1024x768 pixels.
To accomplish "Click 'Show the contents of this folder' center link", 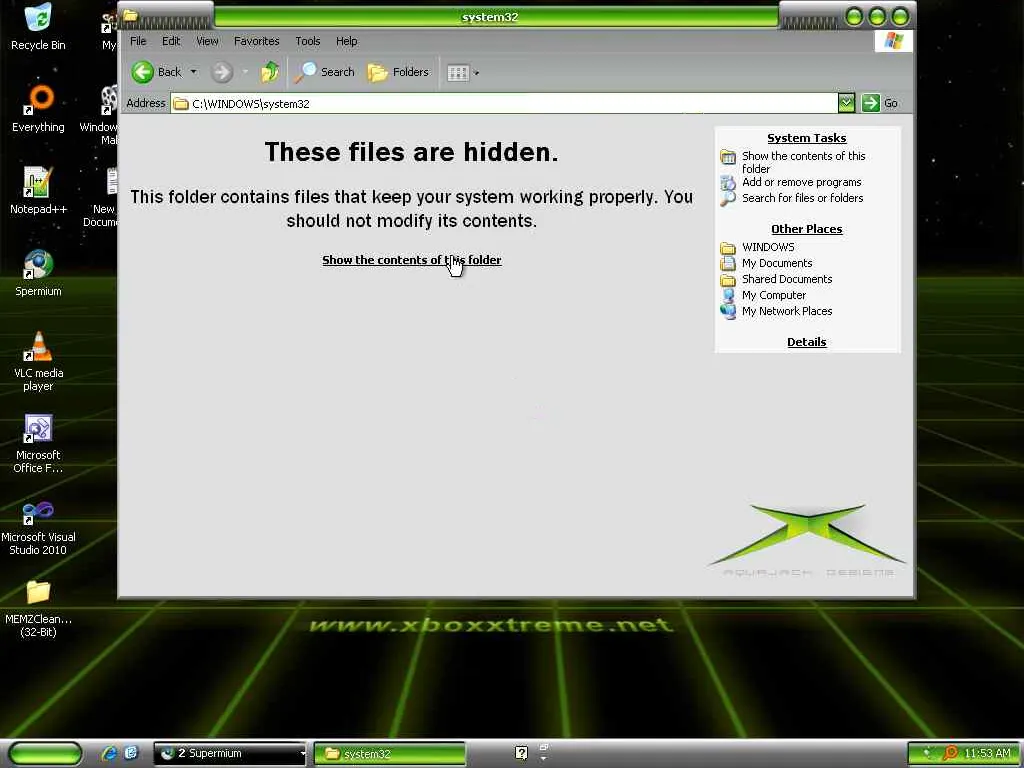I will pyautogui.click(x=411, y=260).
